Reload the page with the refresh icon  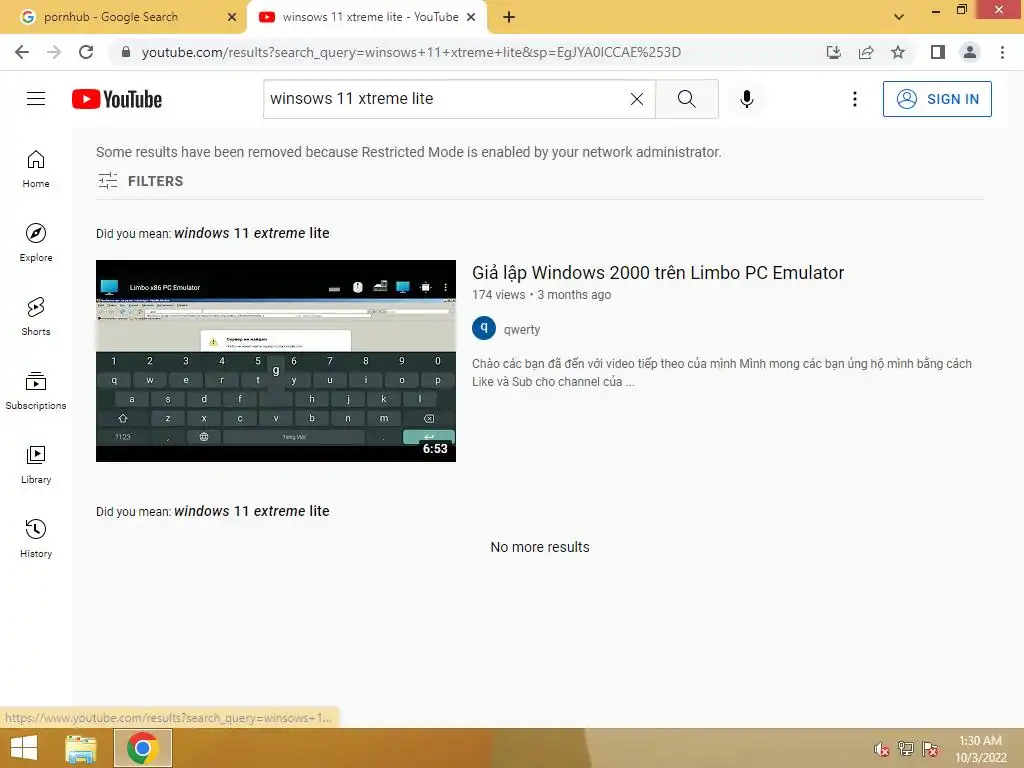(x=86, y=52)
